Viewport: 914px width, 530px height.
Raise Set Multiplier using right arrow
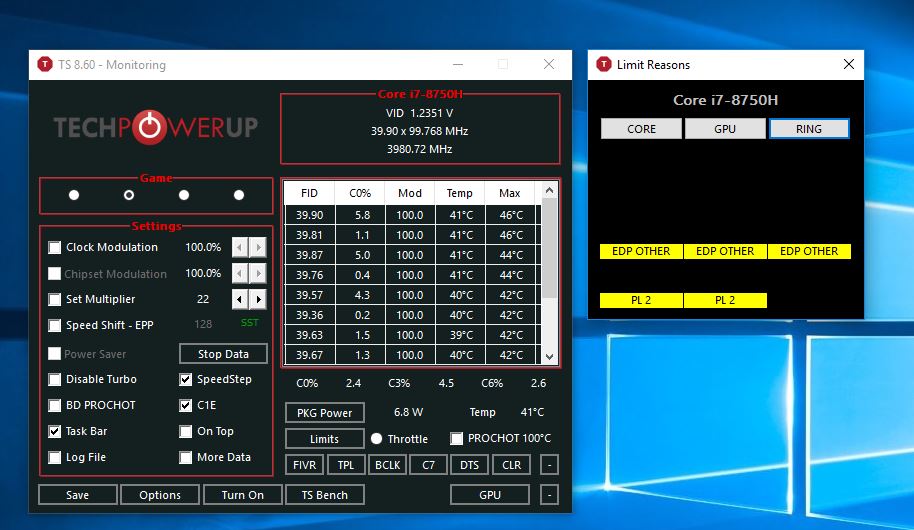[x=258, y=299]
